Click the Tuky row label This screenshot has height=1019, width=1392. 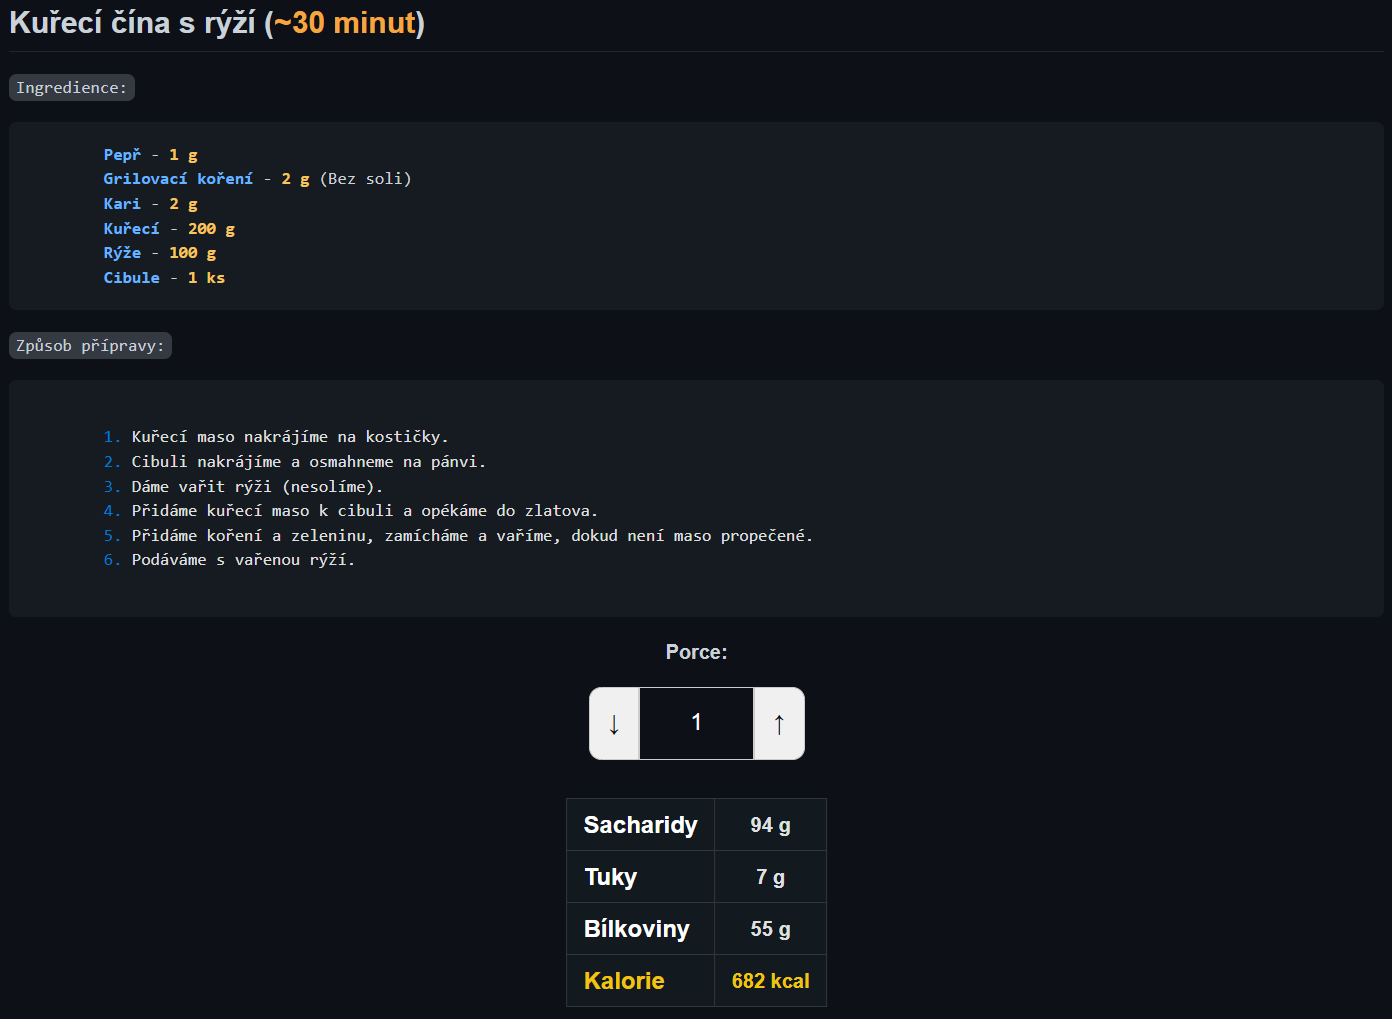[x=610, y=877]
